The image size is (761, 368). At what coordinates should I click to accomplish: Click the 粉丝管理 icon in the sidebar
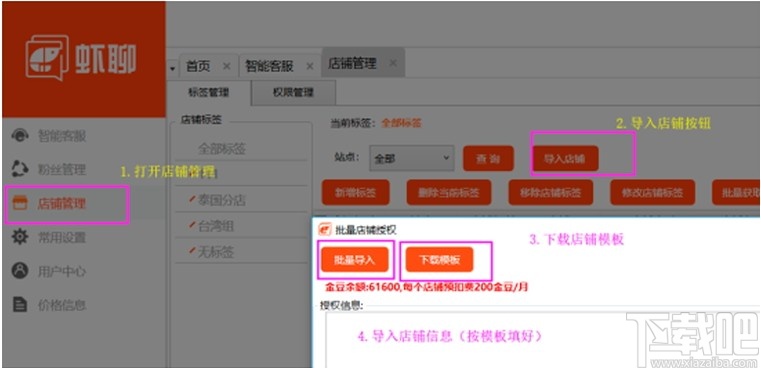pyautogui.click(x=19, y=169)
